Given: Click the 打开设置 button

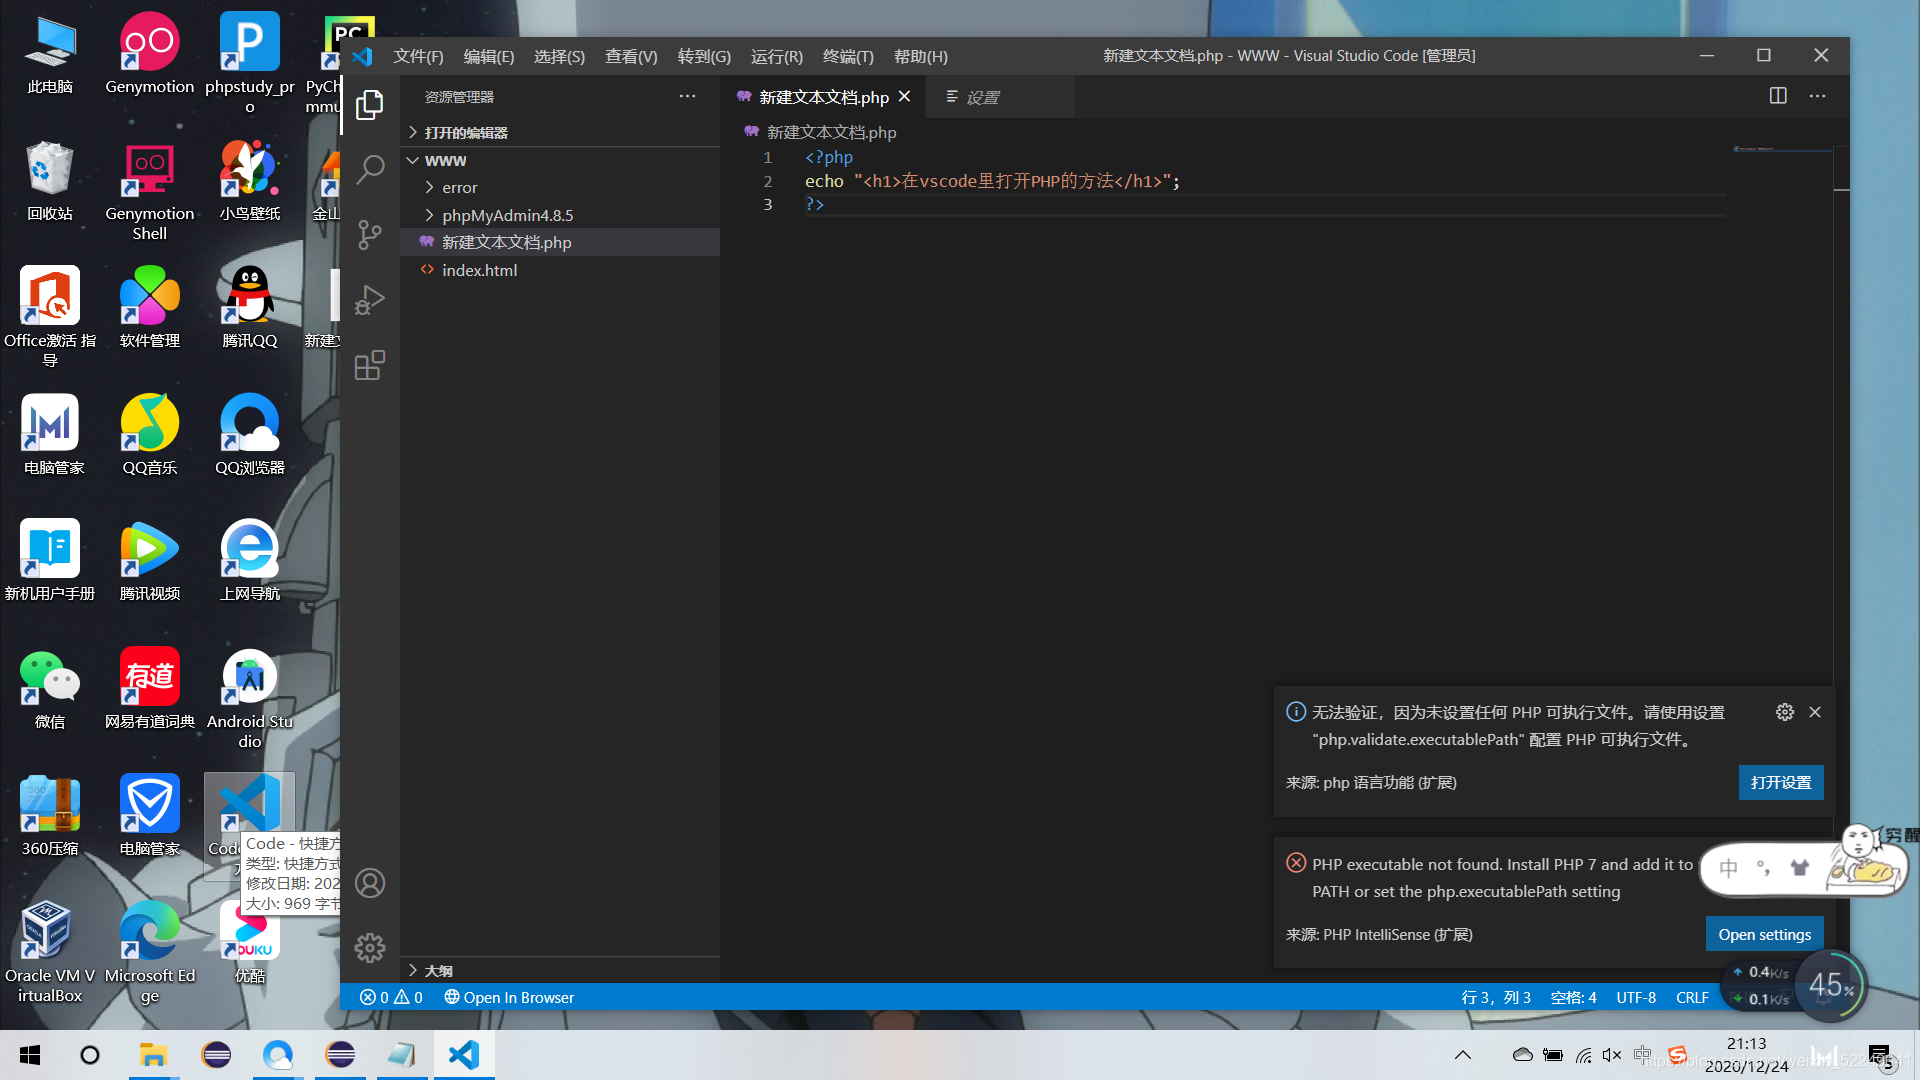Looking at the screenshot, I should pos(1780,782).
